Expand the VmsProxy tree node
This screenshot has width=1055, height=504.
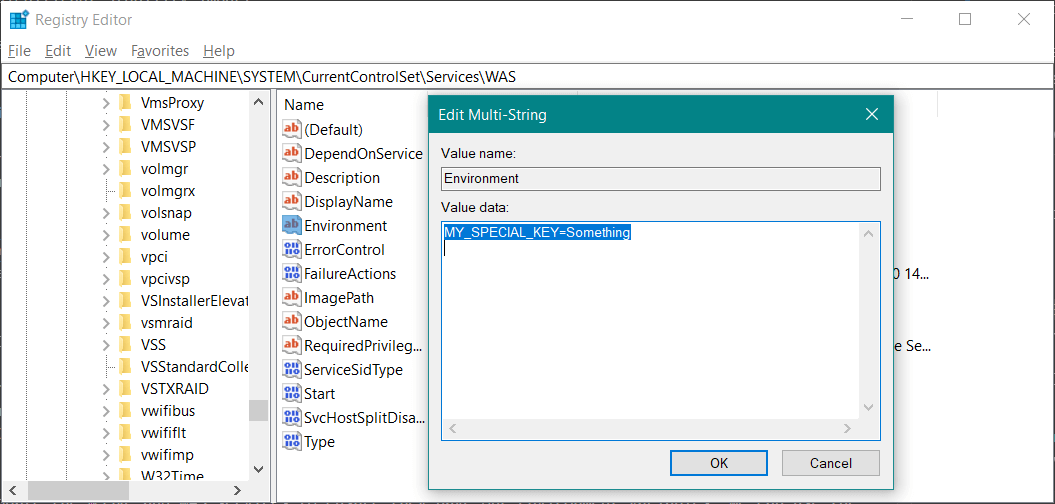coord(106,104)
